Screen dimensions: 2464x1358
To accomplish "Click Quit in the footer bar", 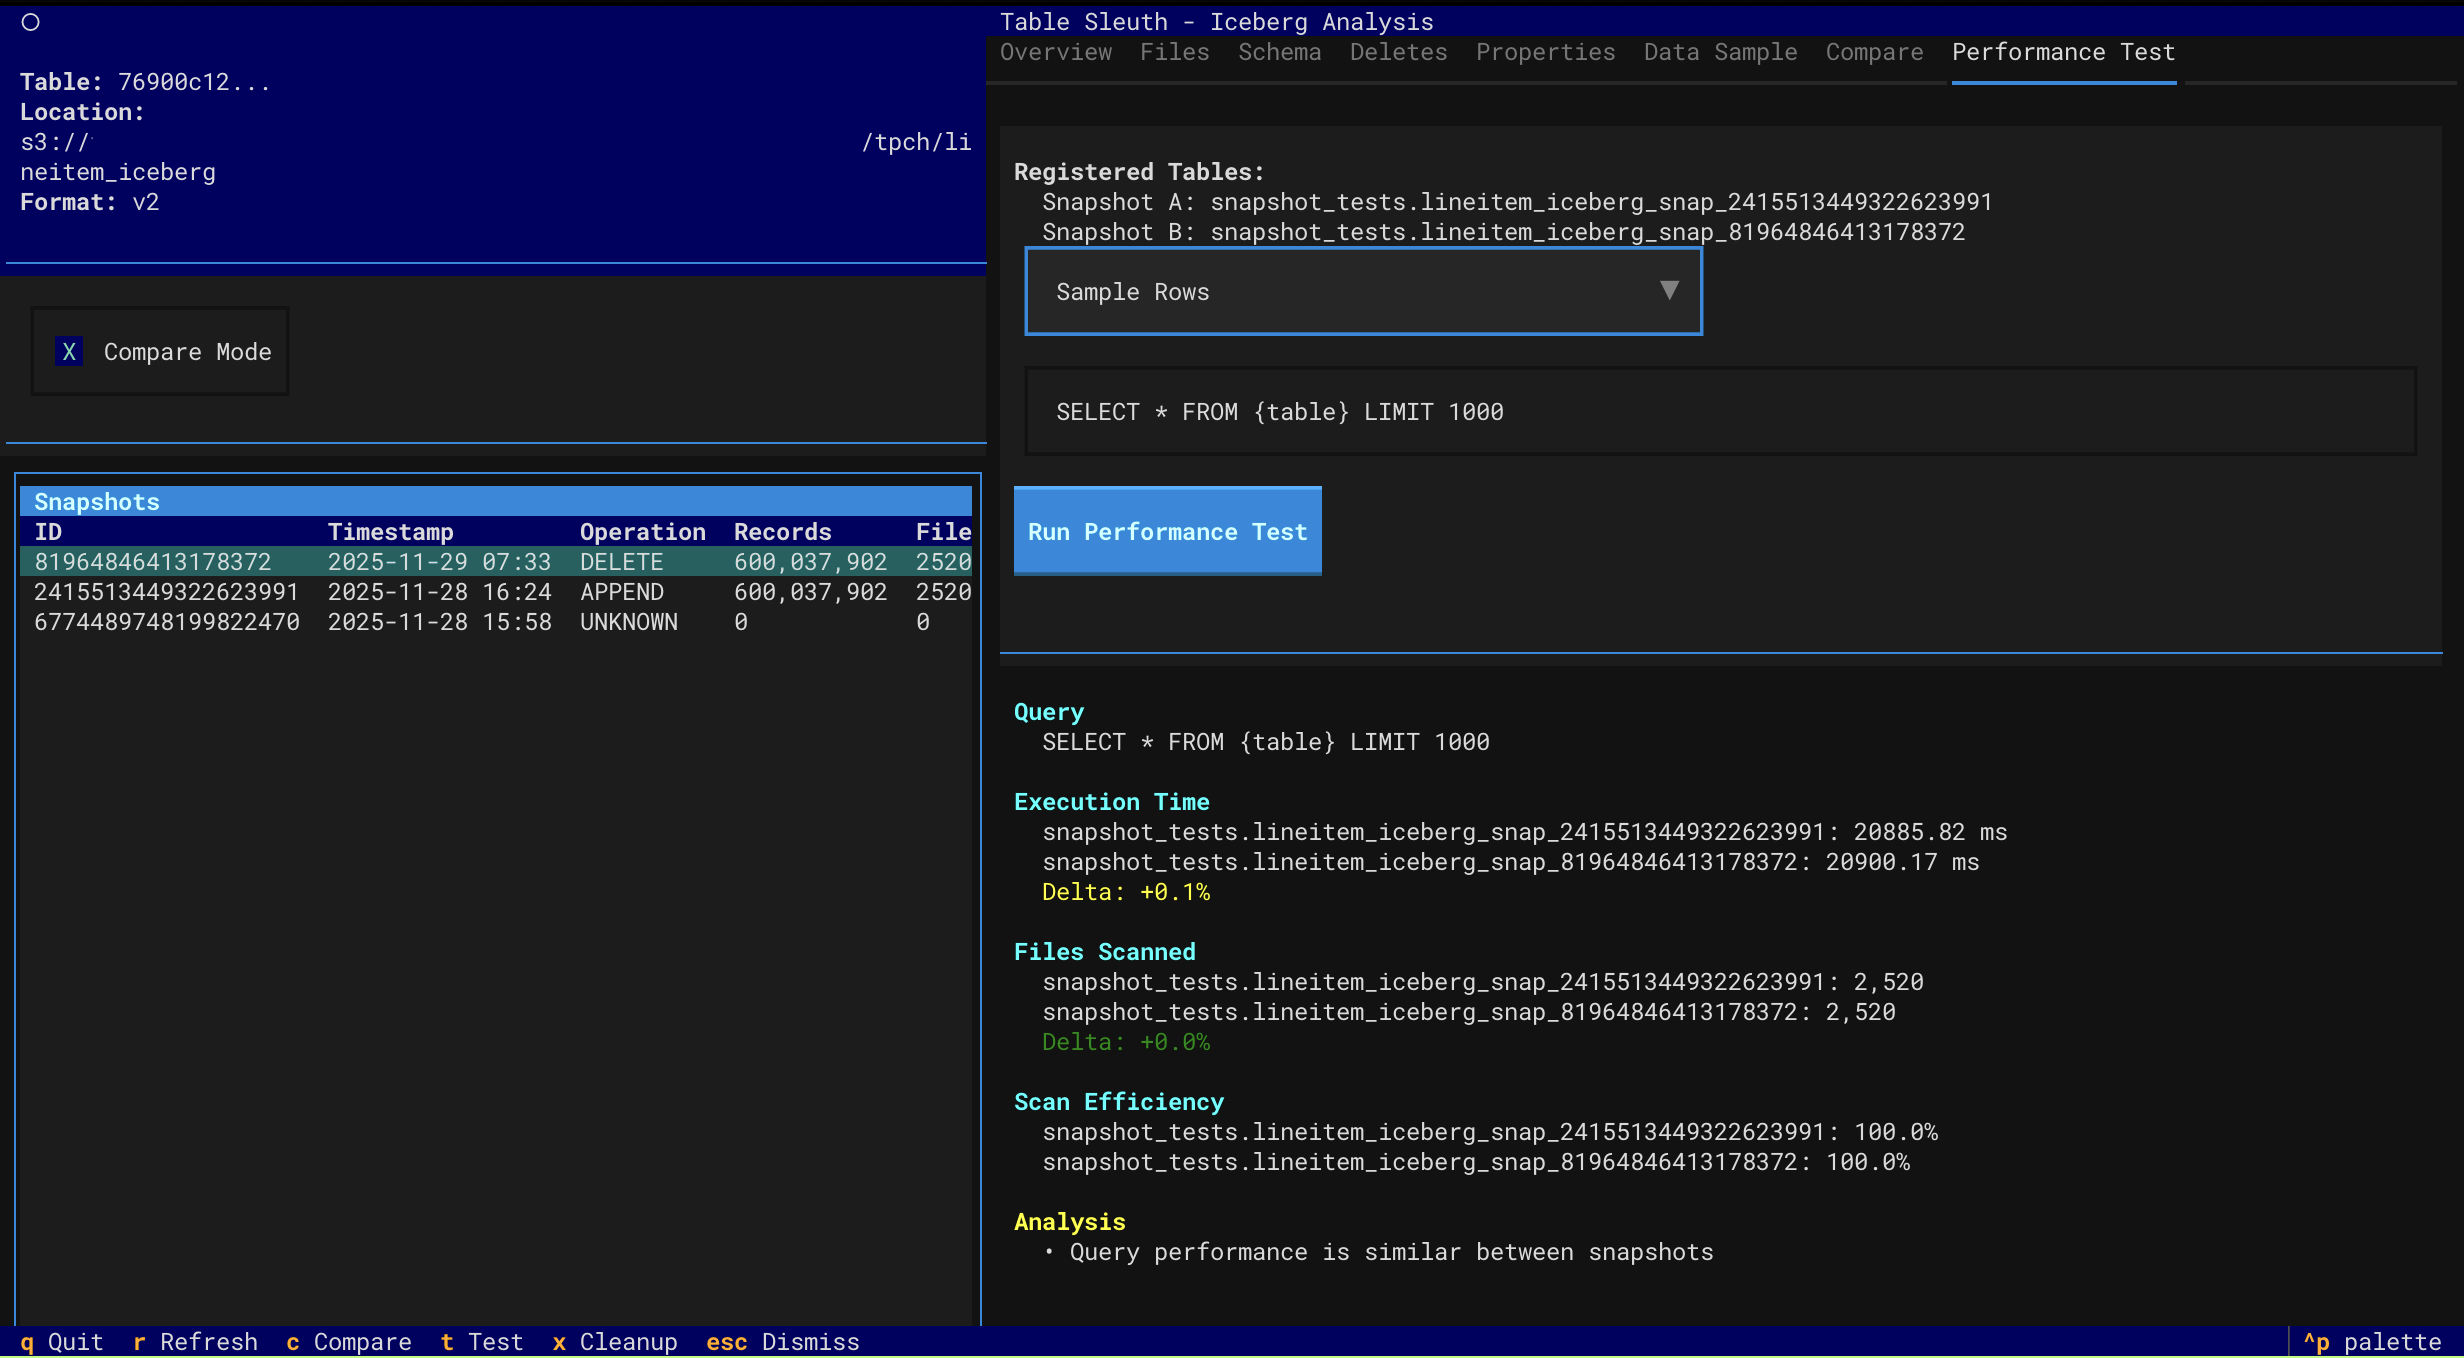I will pos(62,1342).
